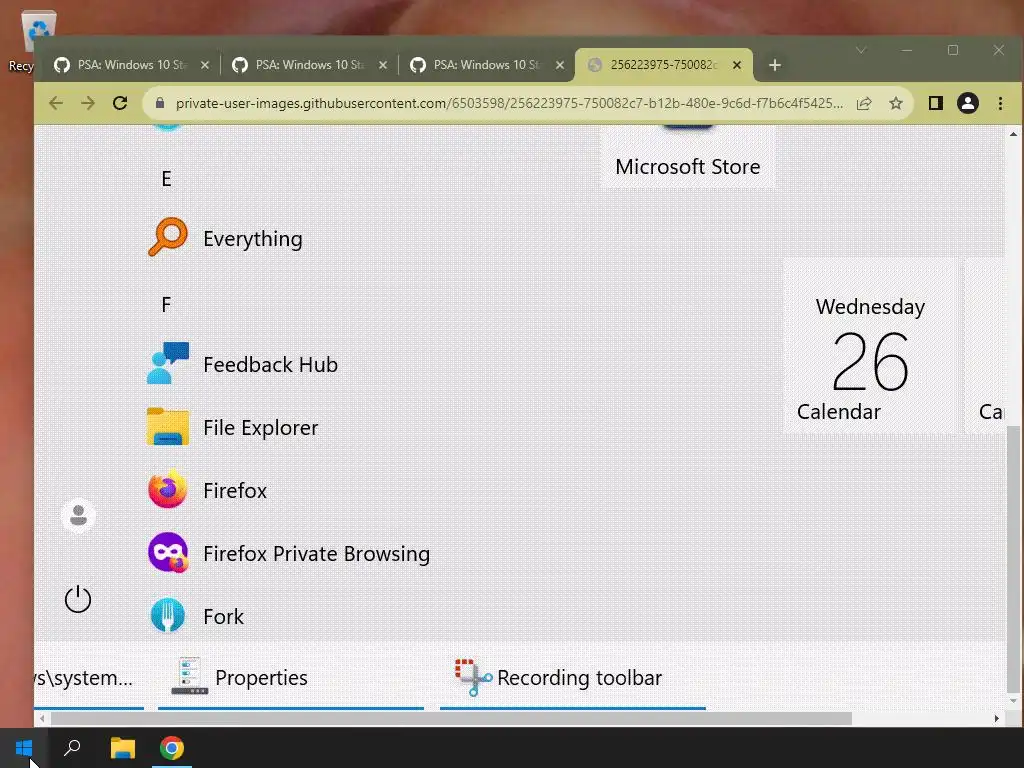1024x768 pixels.
Task: Click the scroll down arrow
Action: coord(1013,701)
